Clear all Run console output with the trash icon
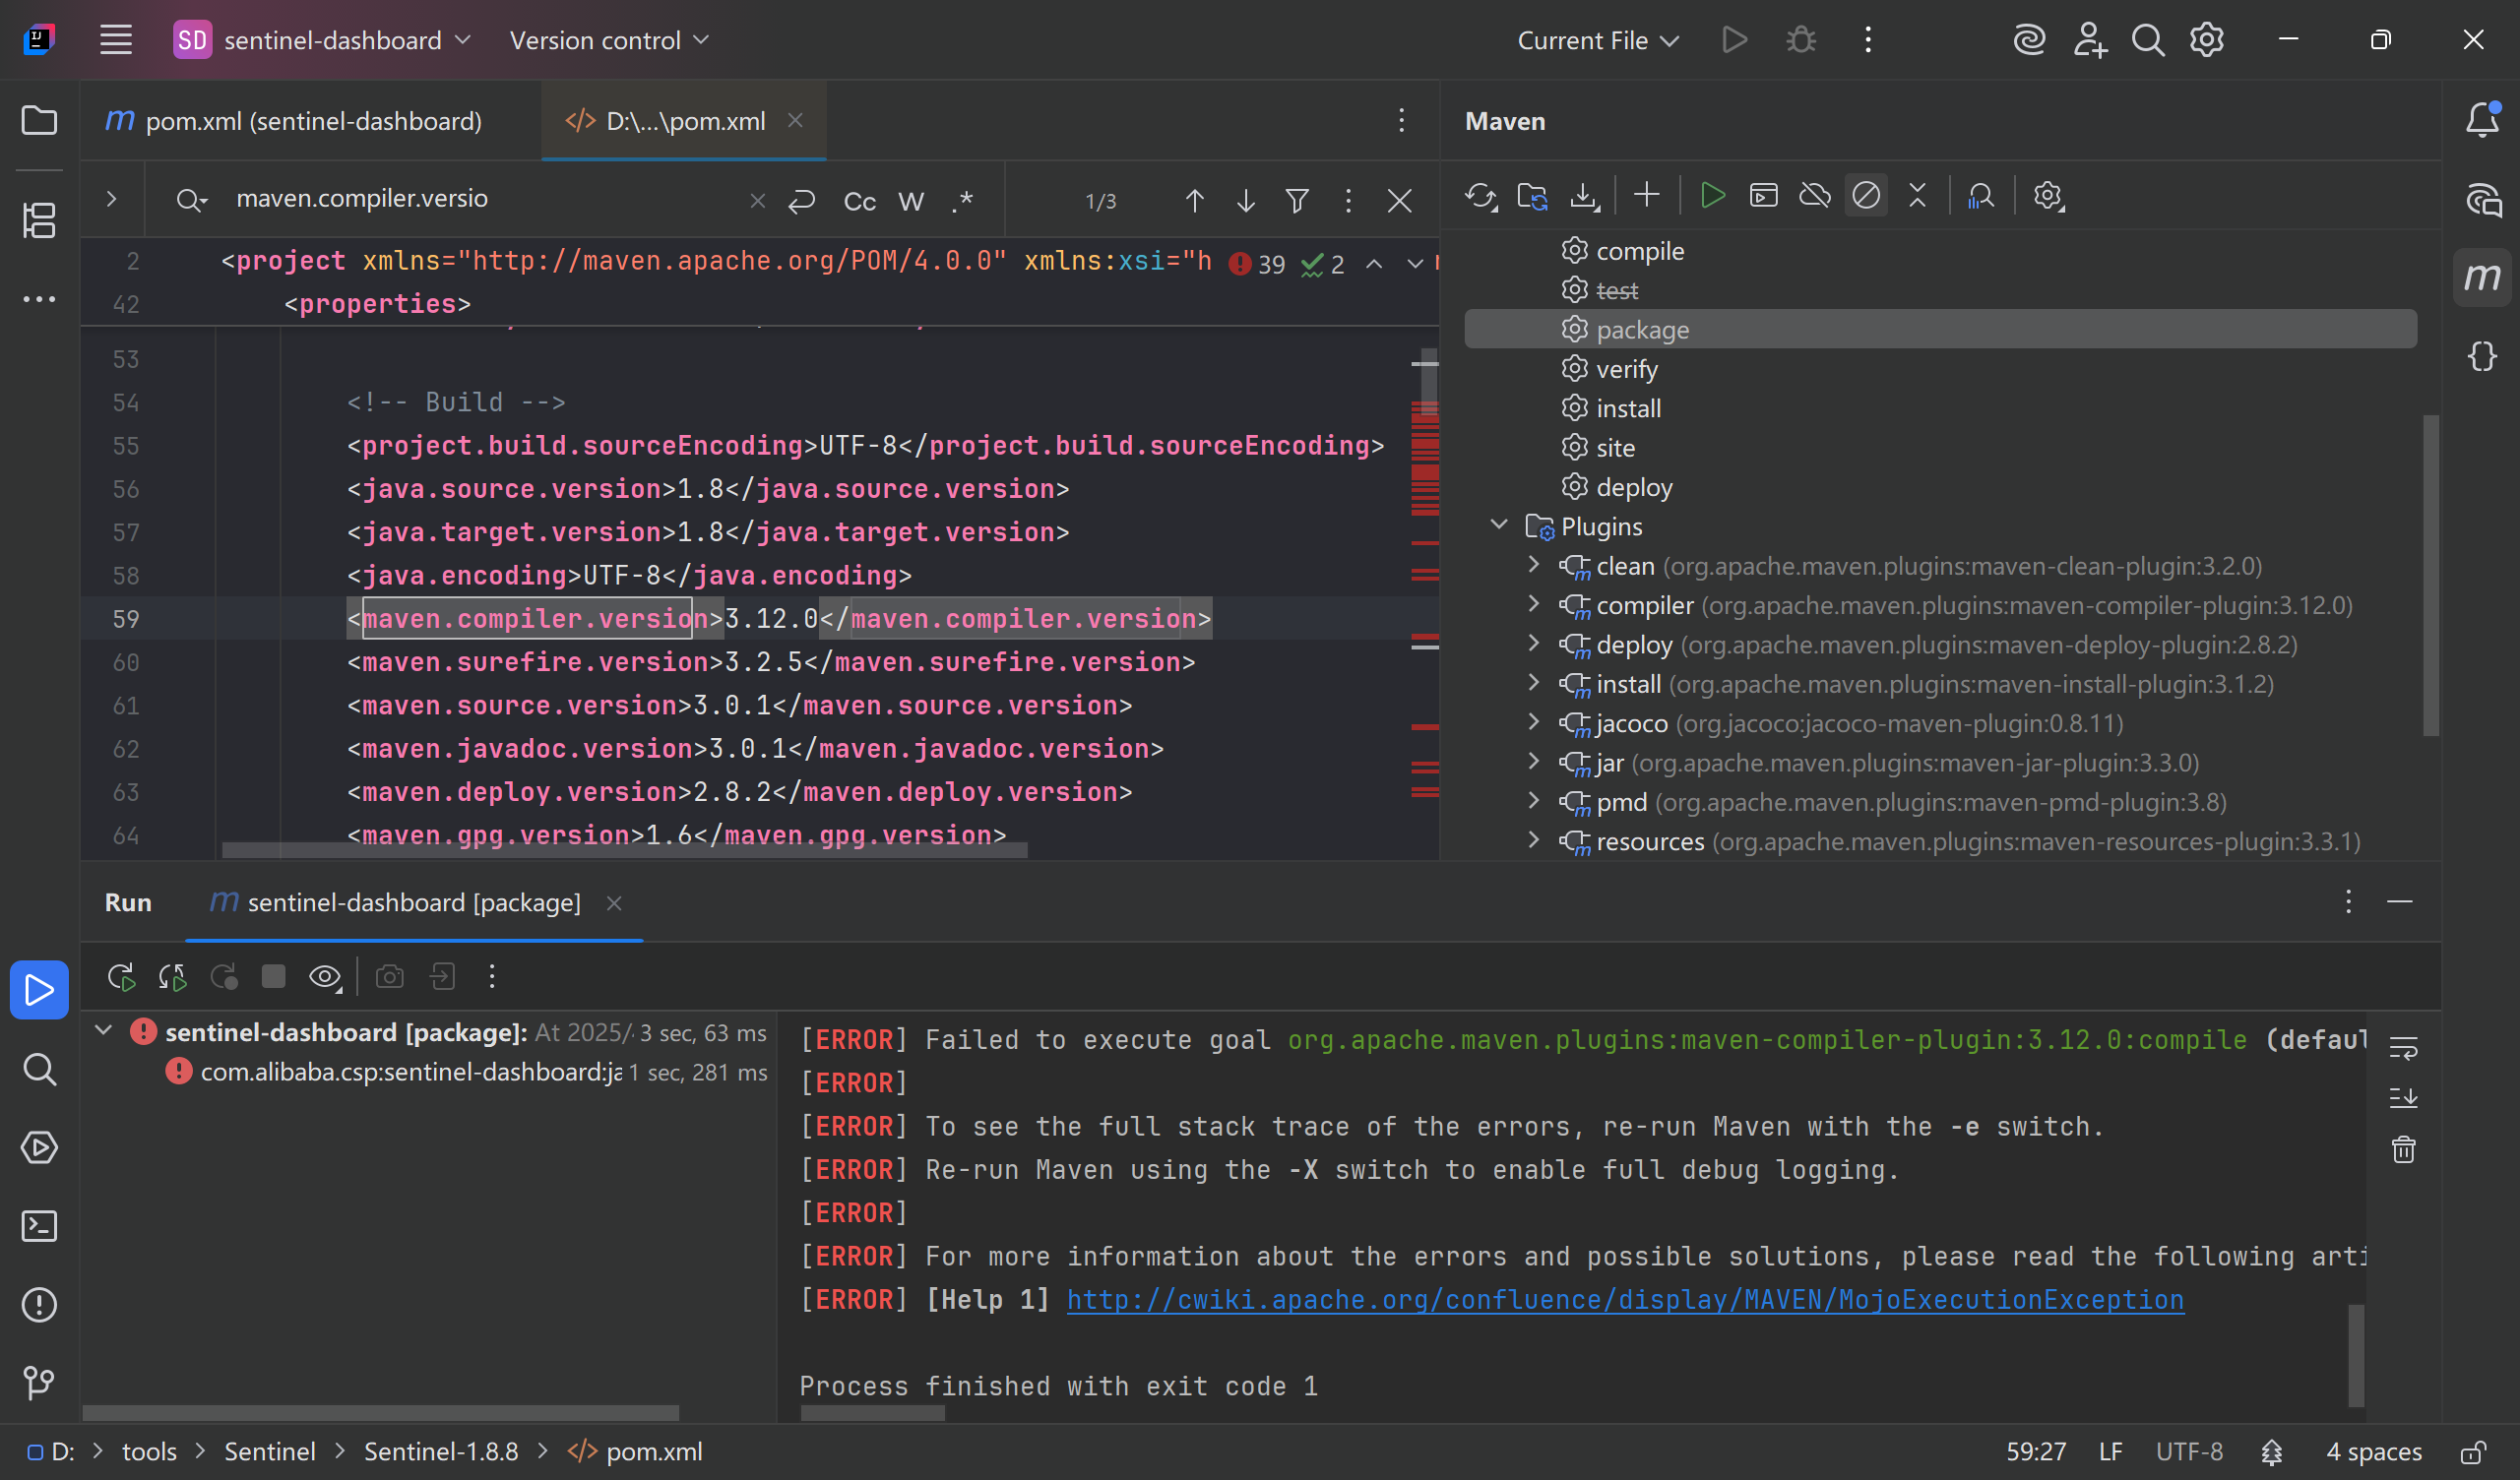The height and width of the screenshot is (1480, 2520). 2403,1149
